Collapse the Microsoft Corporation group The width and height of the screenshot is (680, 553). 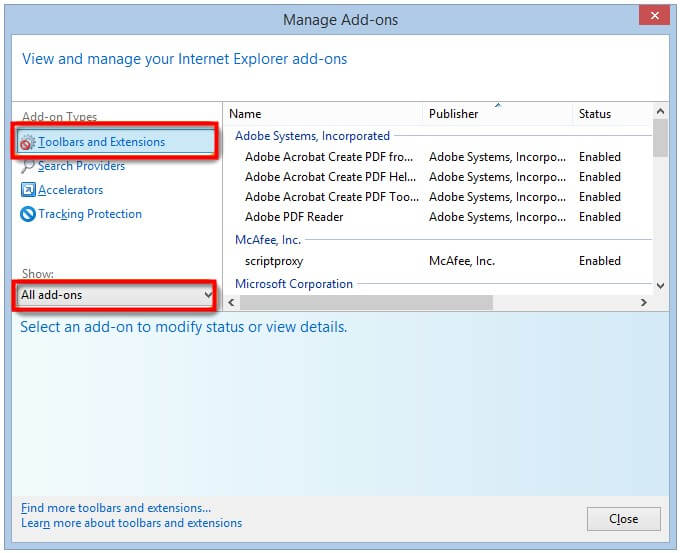click(293, 284)
